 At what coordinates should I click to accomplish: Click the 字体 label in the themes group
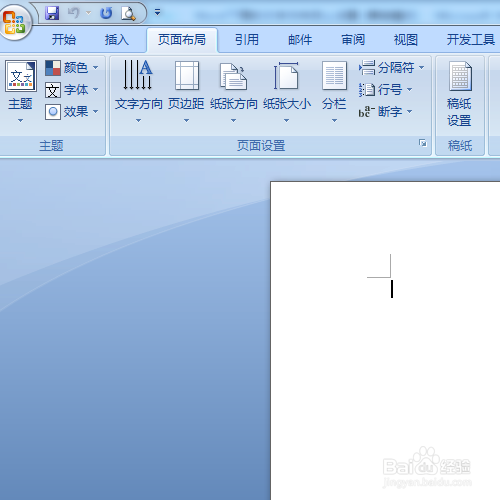point(76,90)
